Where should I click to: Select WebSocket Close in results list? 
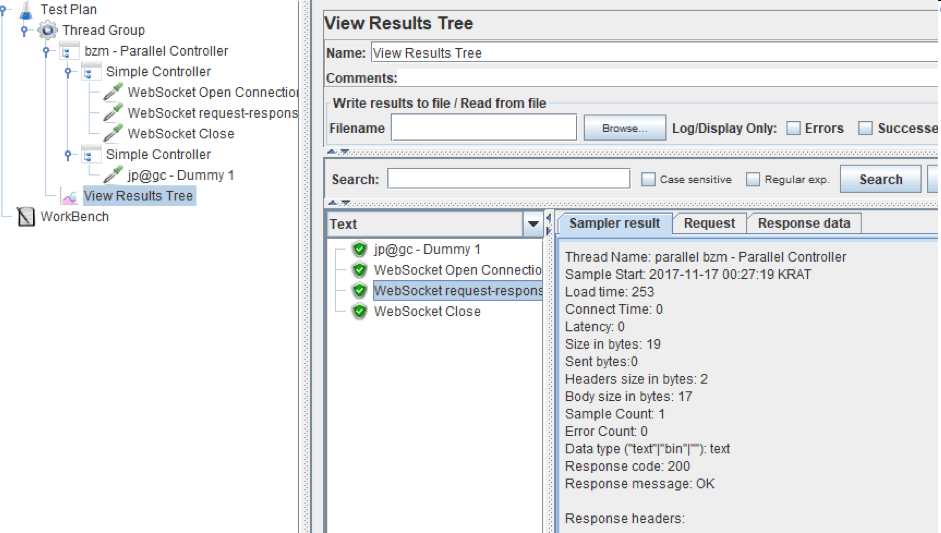tap(427, 312)
